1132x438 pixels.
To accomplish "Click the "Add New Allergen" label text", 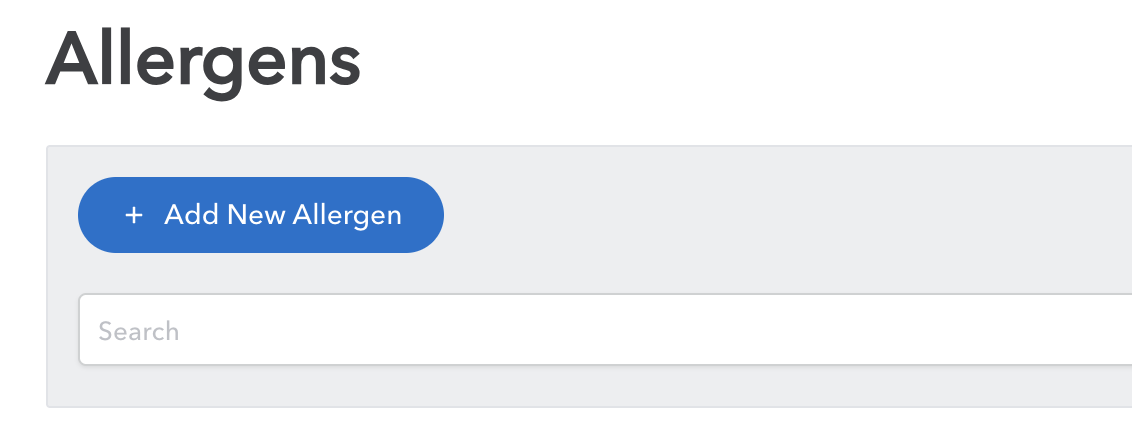I will coord(283,215).
